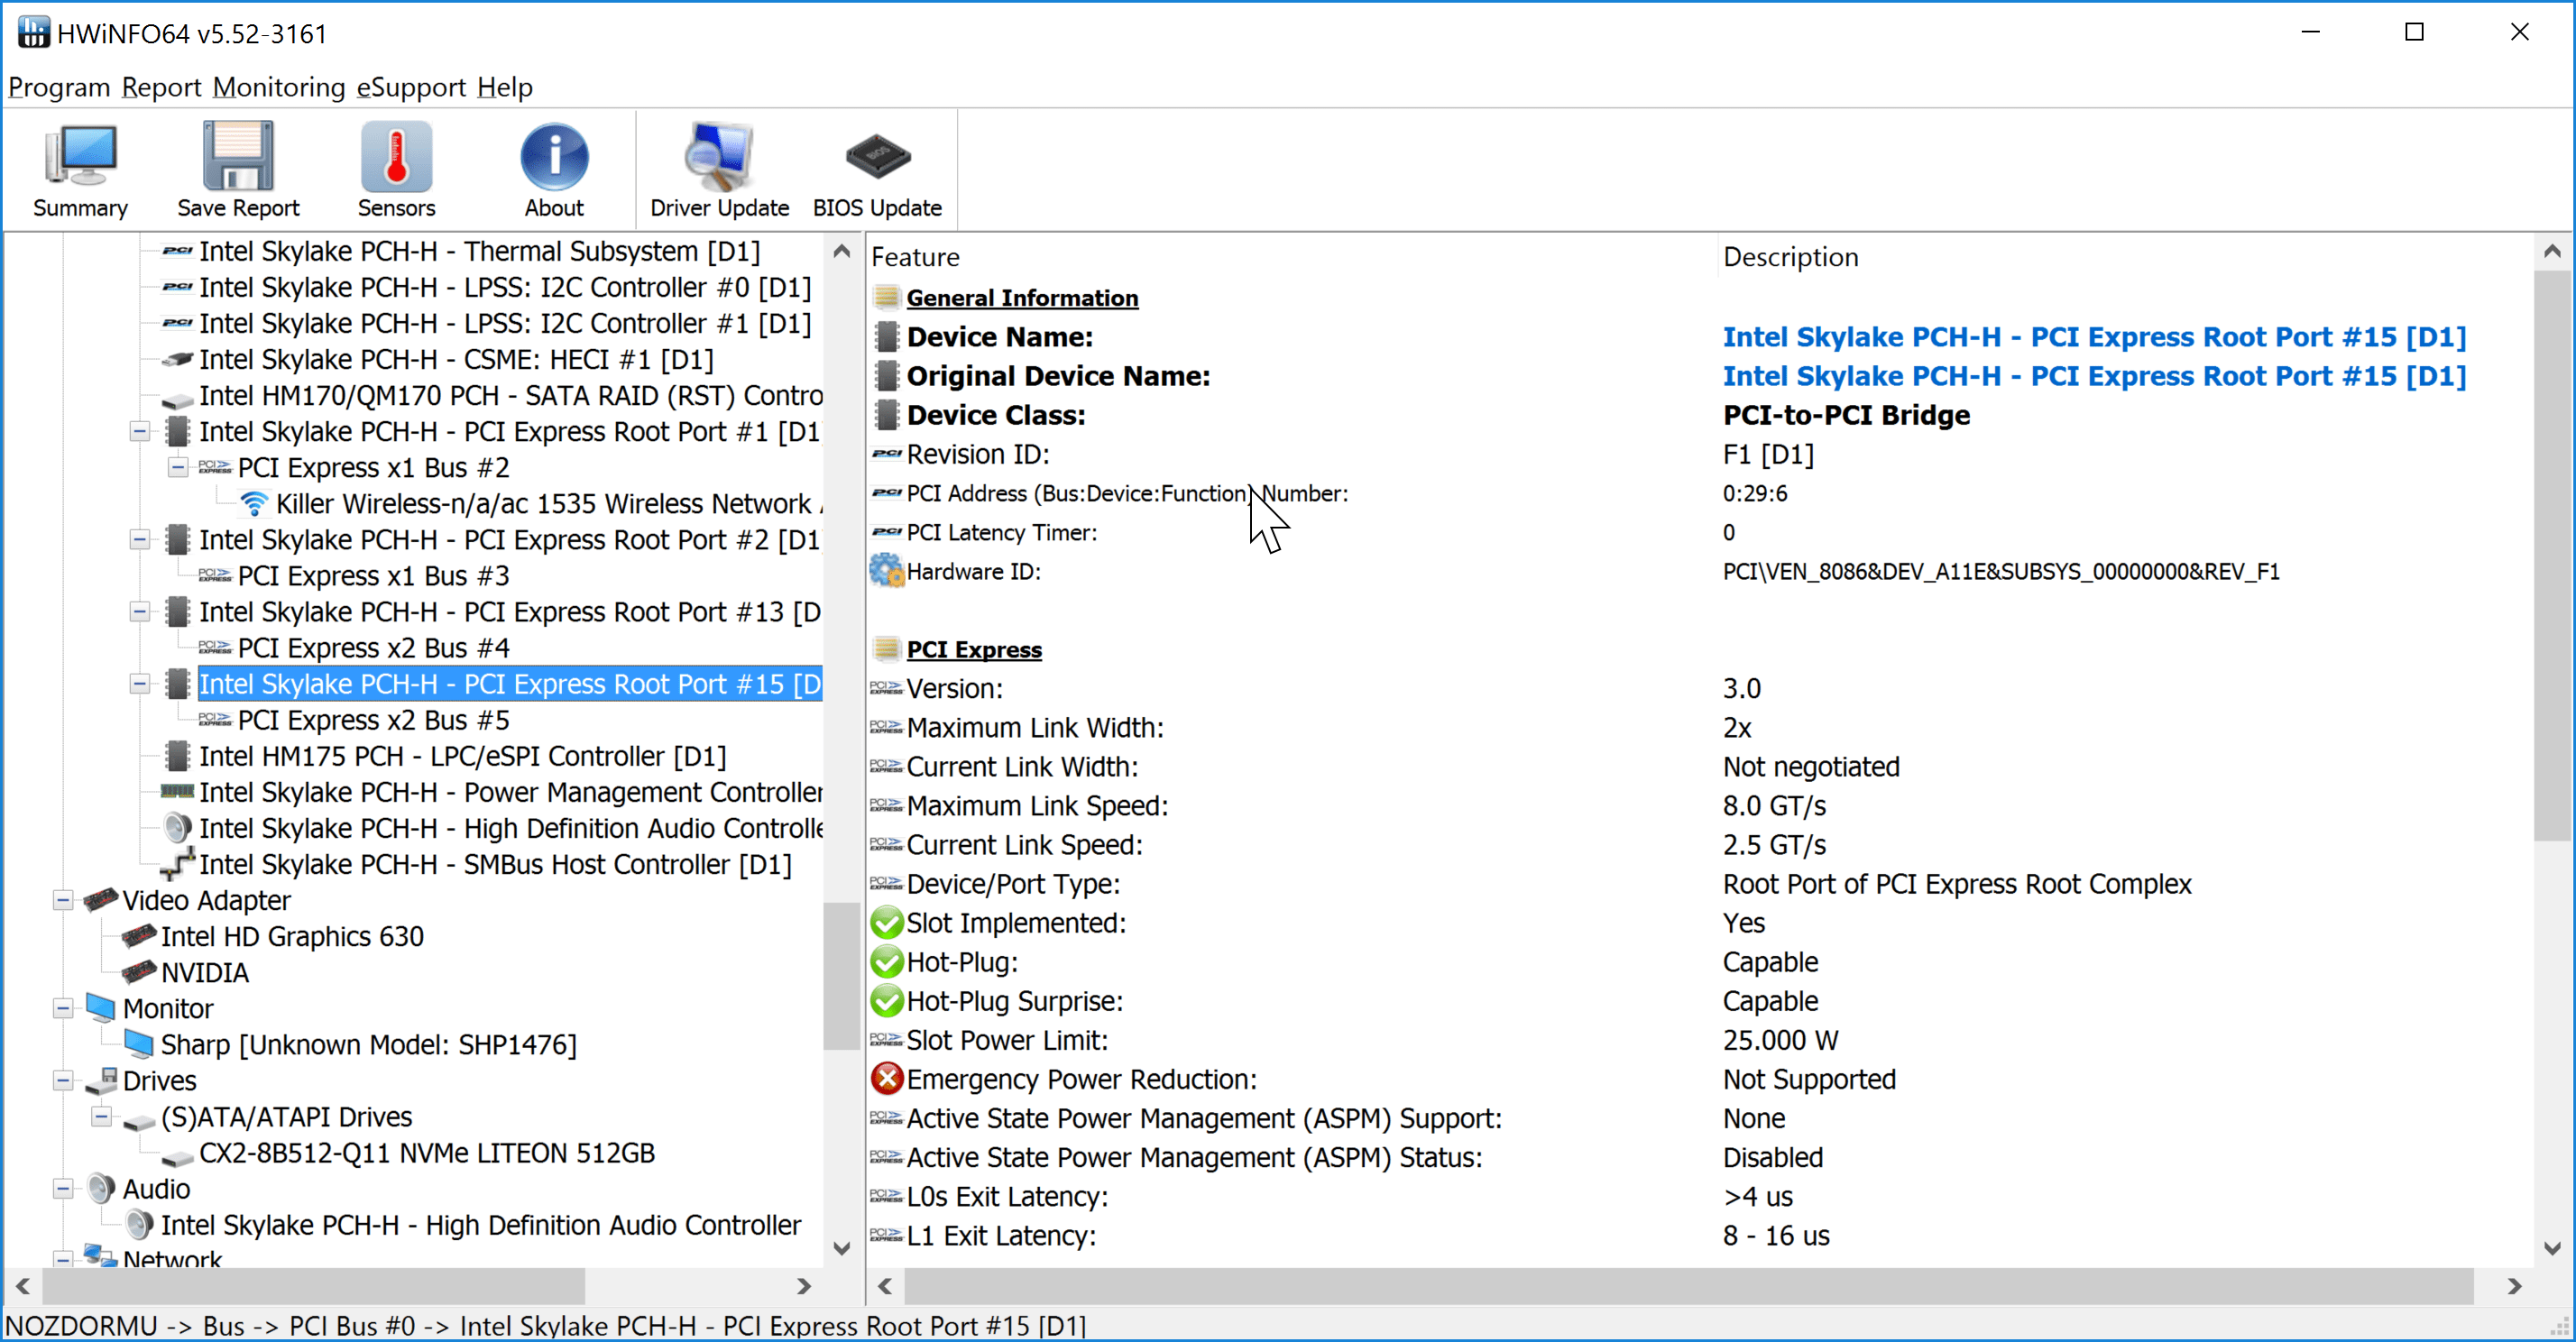Launch the Driver Update tool

[x=719, y=170]
